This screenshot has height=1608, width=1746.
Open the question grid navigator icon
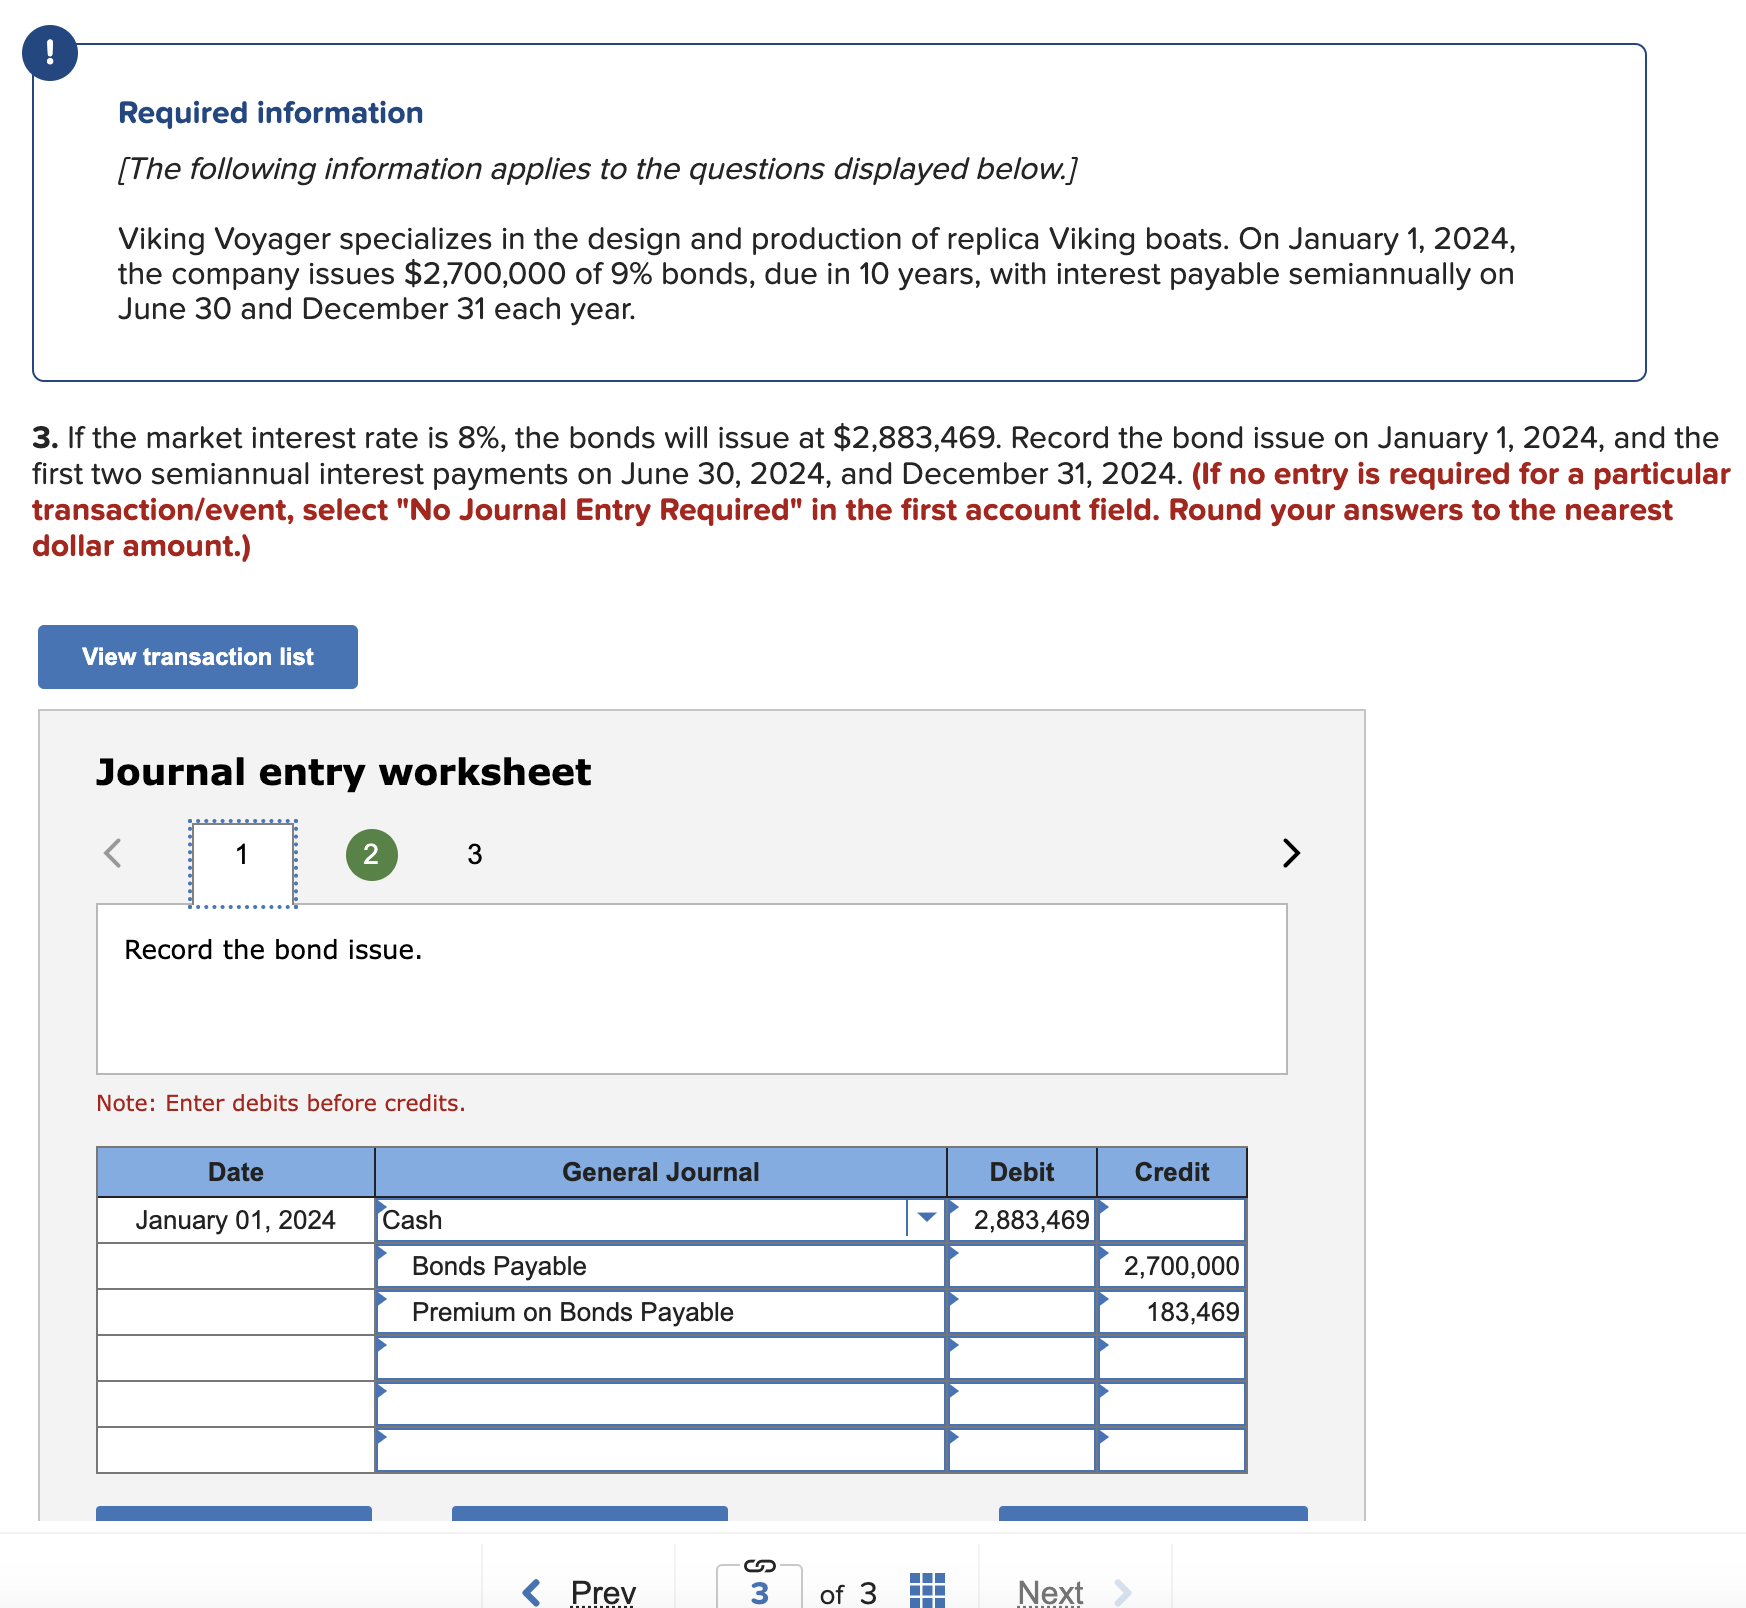927,1590
